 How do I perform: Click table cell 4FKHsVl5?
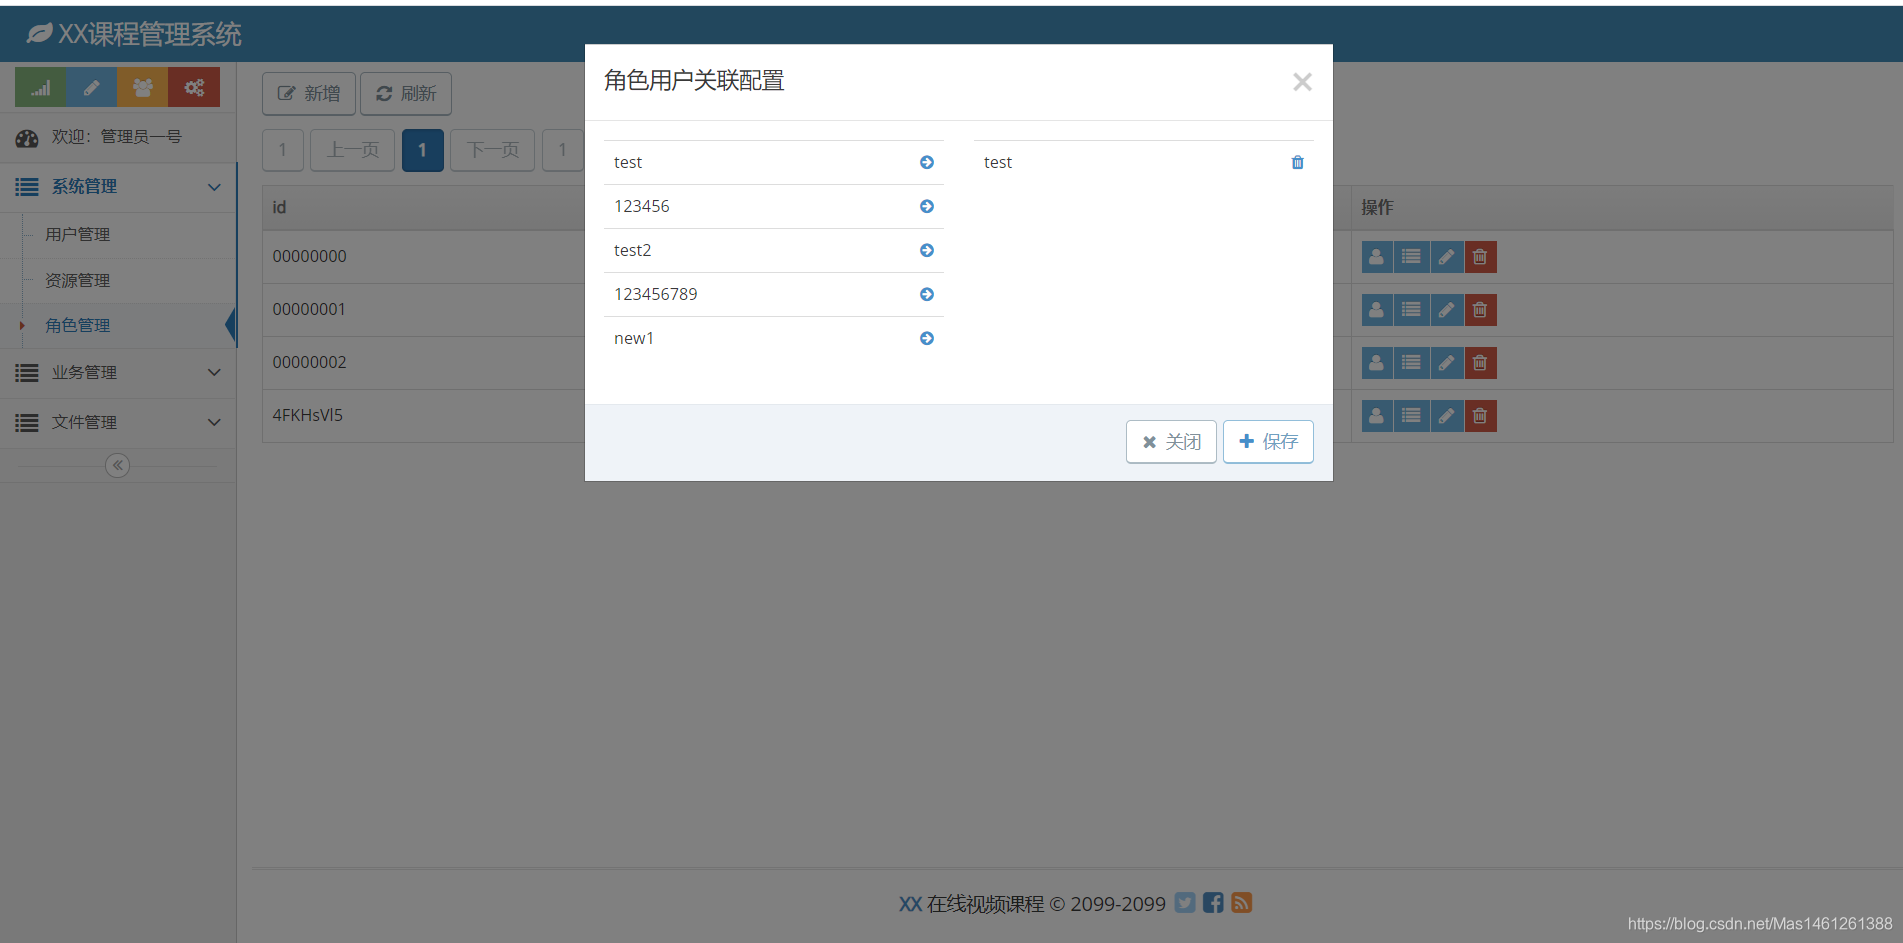coord(308,415)
